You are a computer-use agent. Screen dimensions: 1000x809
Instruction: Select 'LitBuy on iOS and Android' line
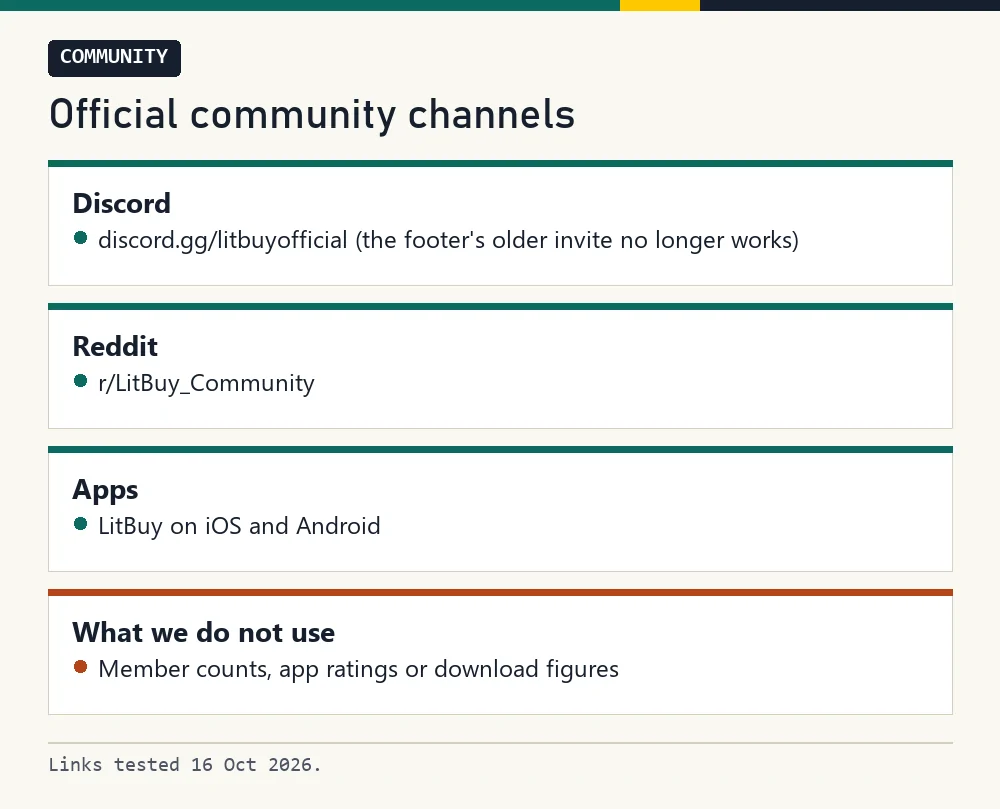pyautogui.click(x=239, y=526)
